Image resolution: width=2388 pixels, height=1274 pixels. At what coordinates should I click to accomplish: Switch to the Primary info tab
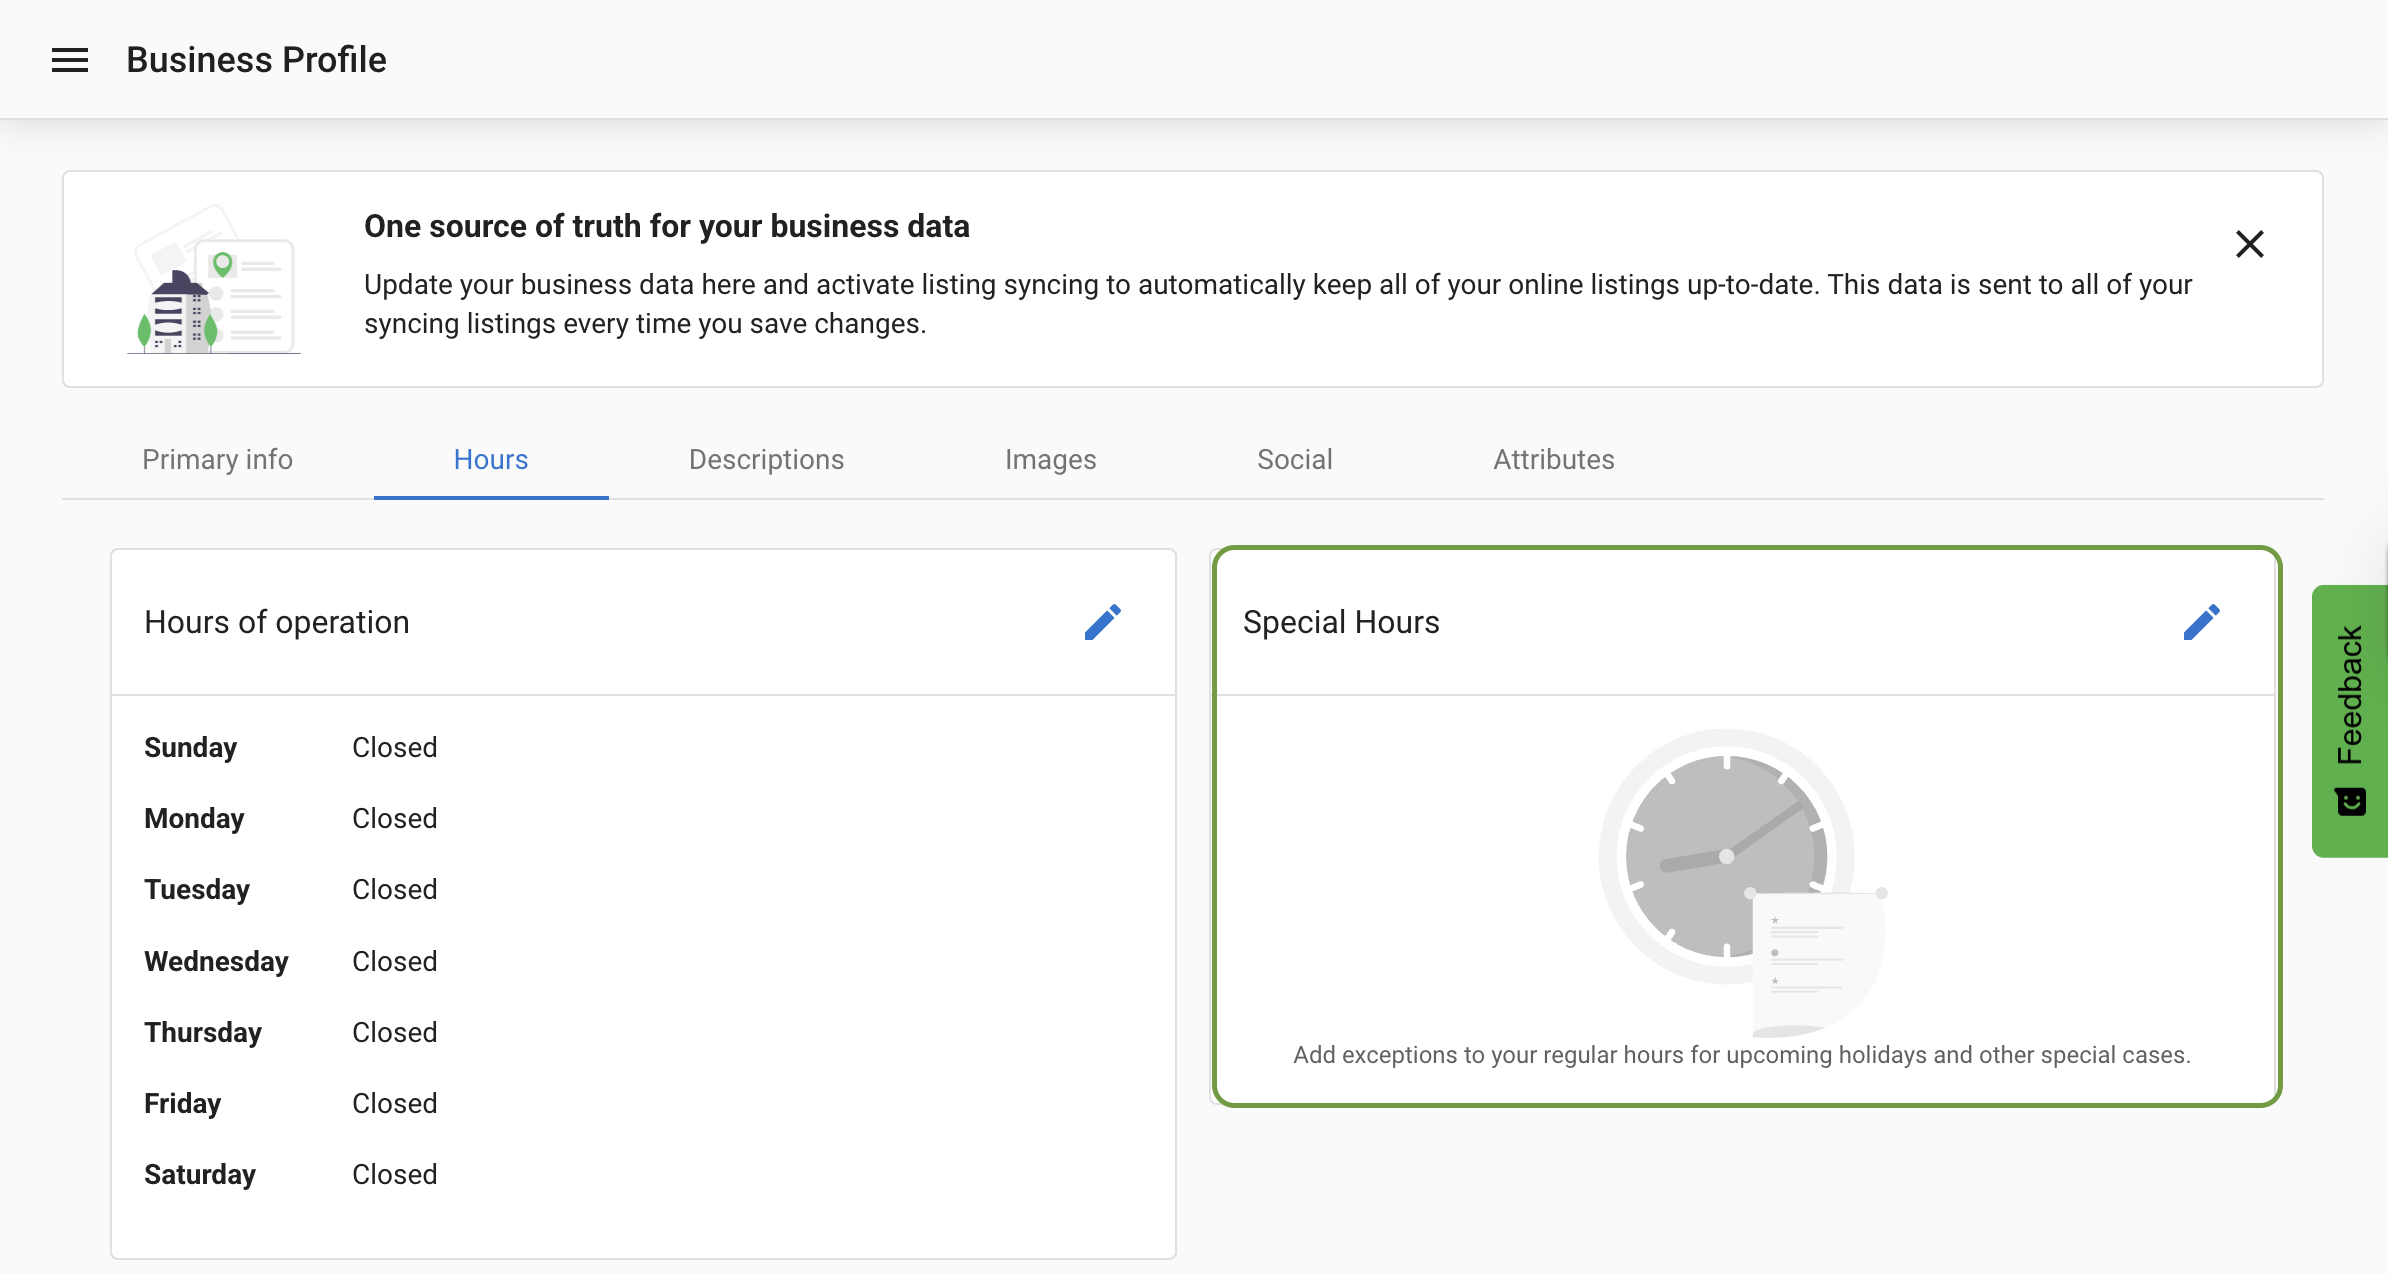[217, 459]
